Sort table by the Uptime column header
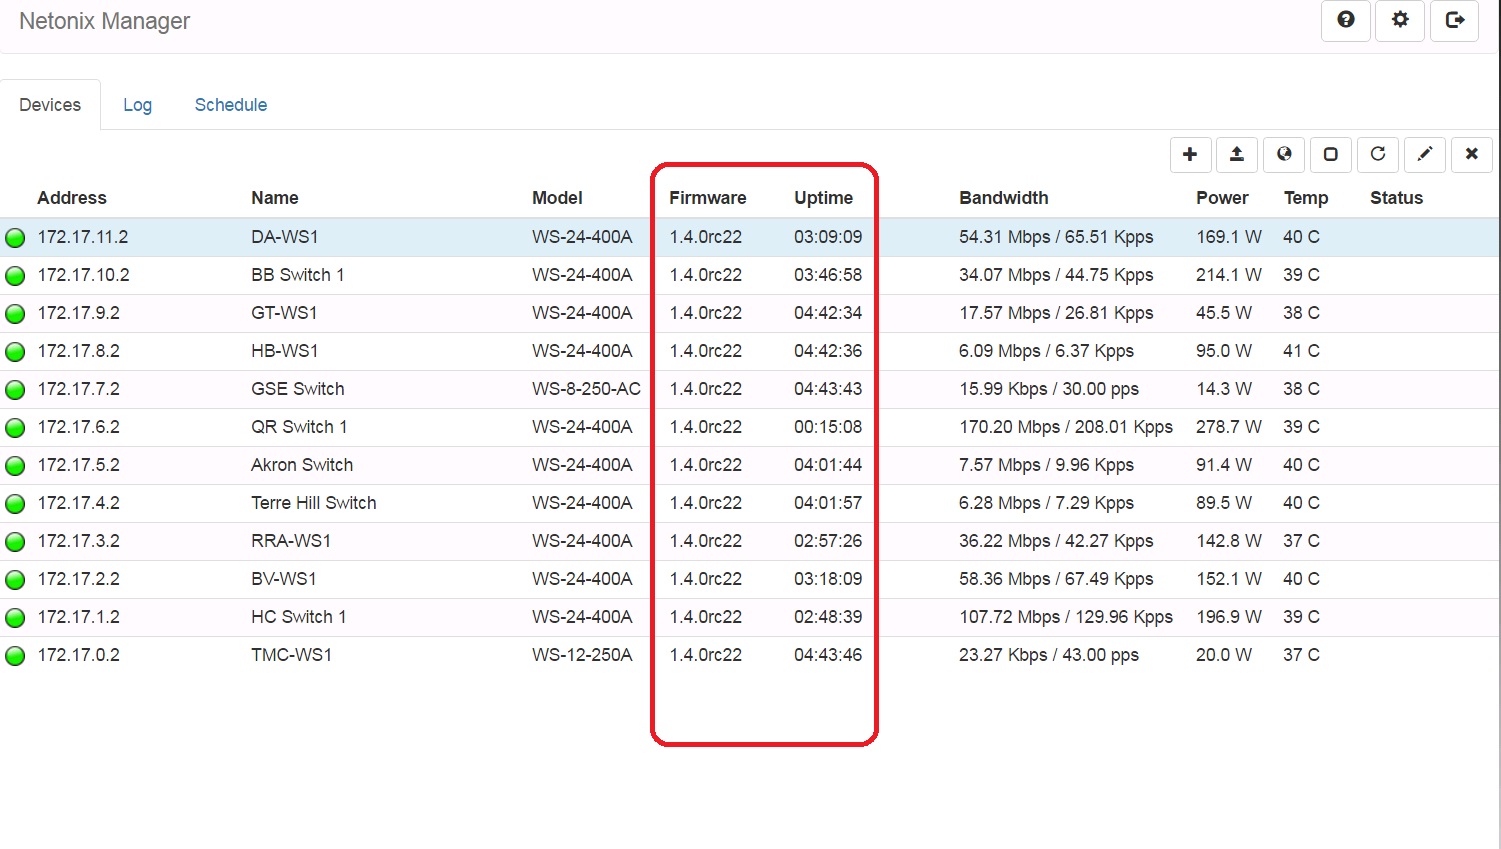Screen dimensions: 1501x849 [823, 198]
